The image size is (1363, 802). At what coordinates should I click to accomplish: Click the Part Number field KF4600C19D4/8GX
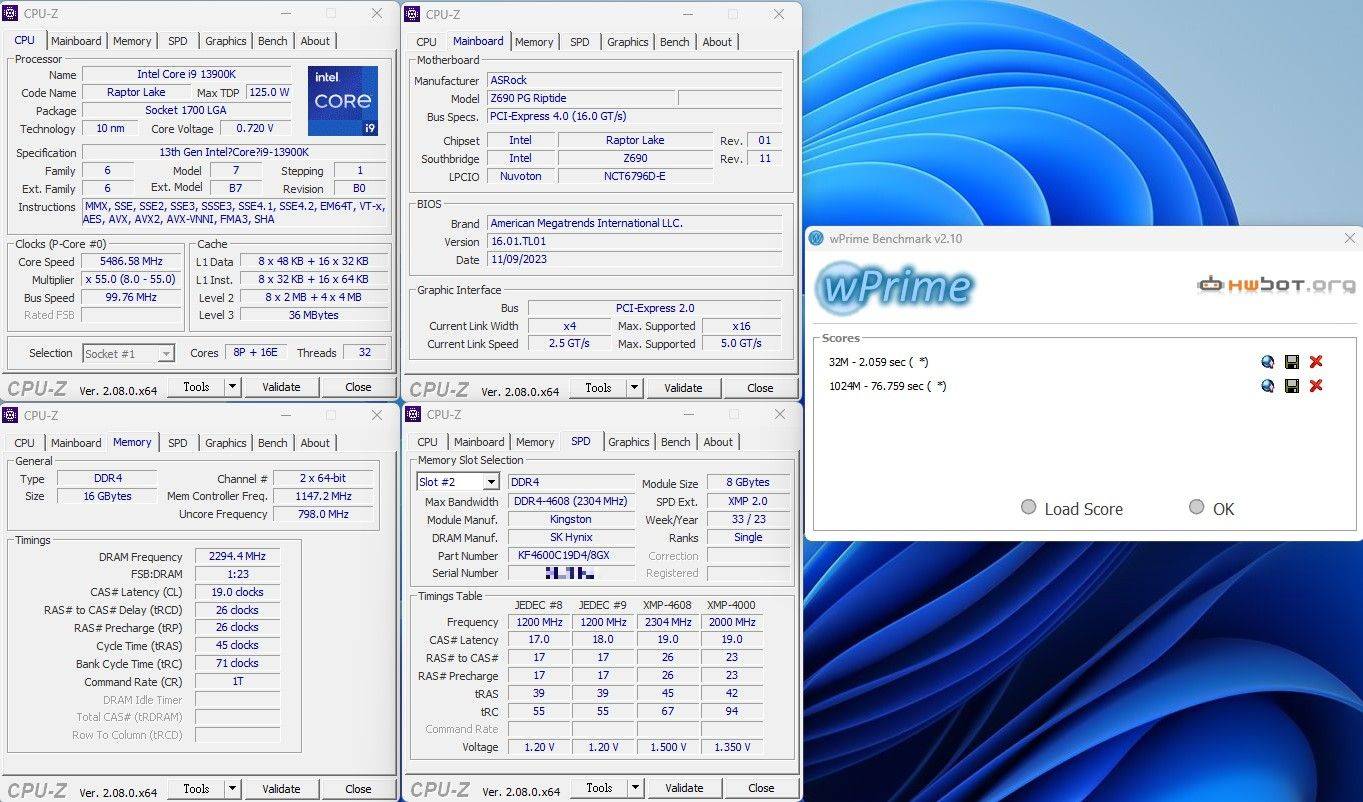[571, 555]
